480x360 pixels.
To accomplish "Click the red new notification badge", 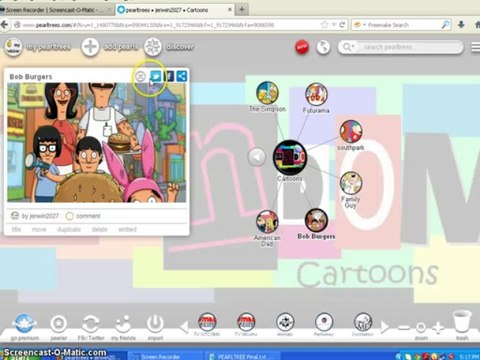I will [x=302, y=47].
